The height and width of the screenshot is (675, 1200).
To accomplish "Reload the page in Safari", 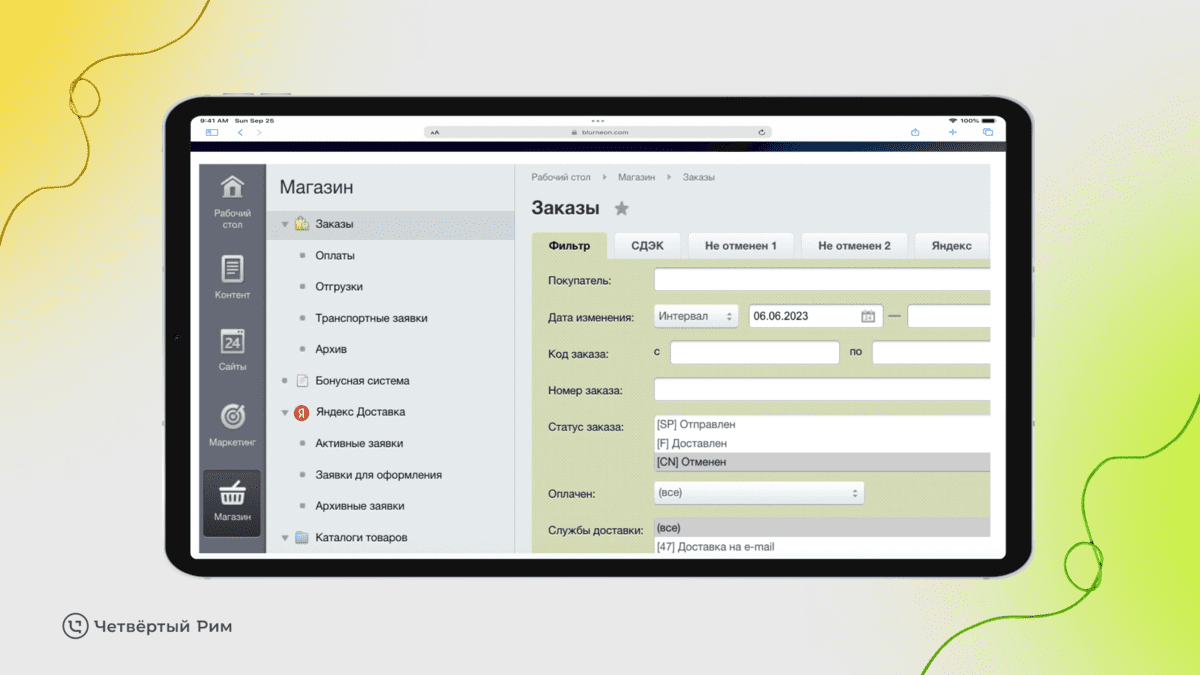I will (762, 132).
